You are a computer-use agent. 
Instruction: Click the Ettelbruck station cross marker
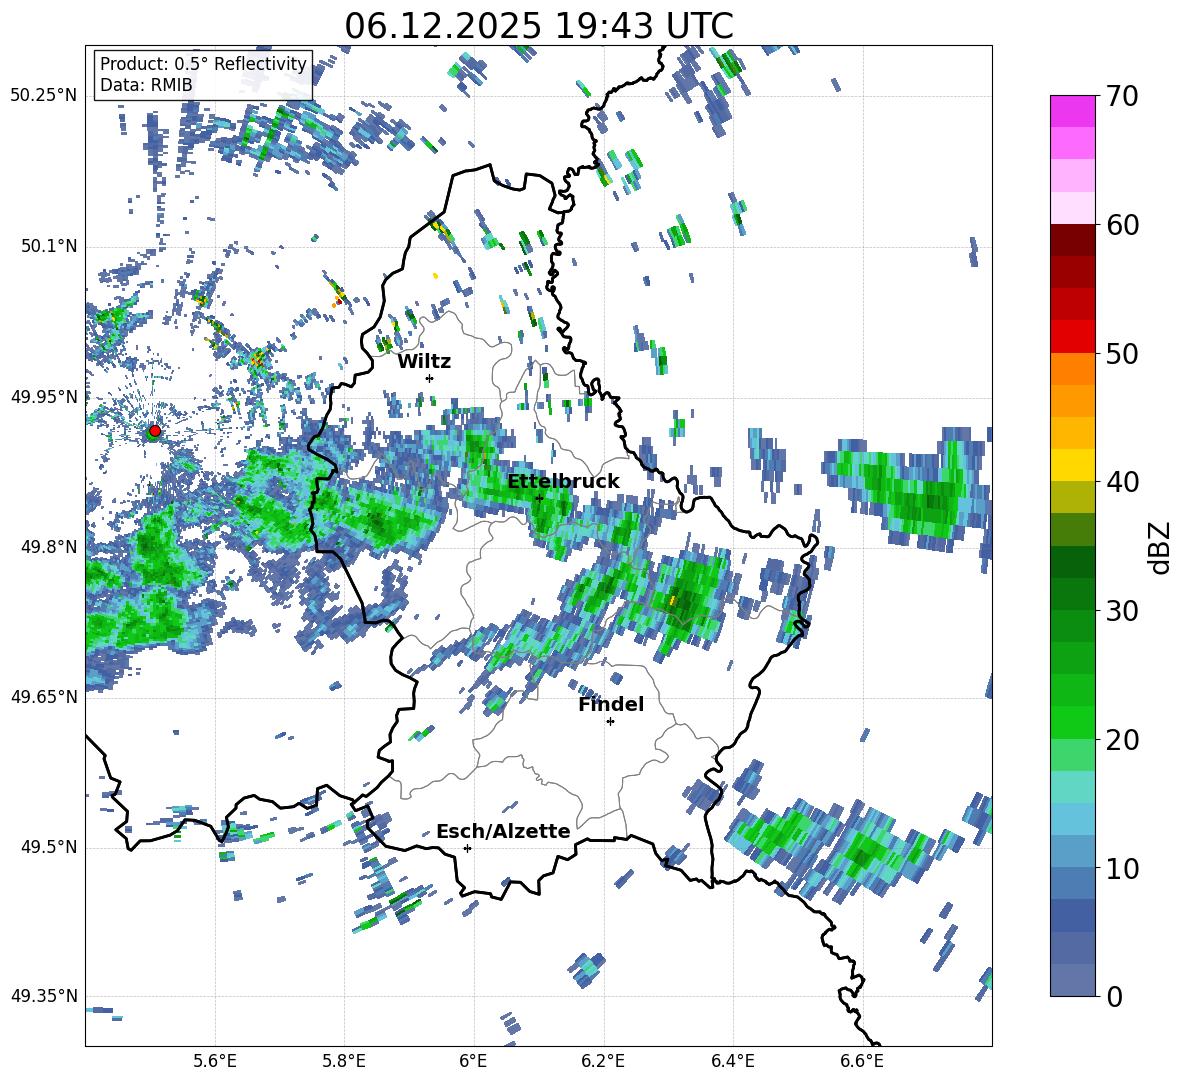[539, 498]
